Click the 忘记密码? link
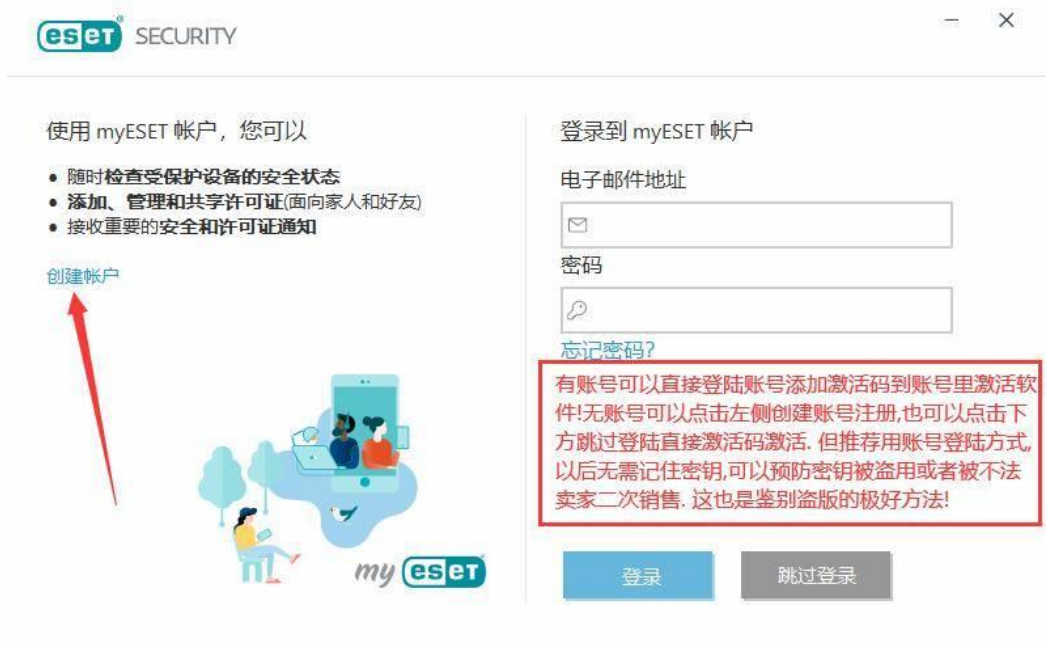The width and height of the screenshot is (1050, 661). [x=607, y=350]
